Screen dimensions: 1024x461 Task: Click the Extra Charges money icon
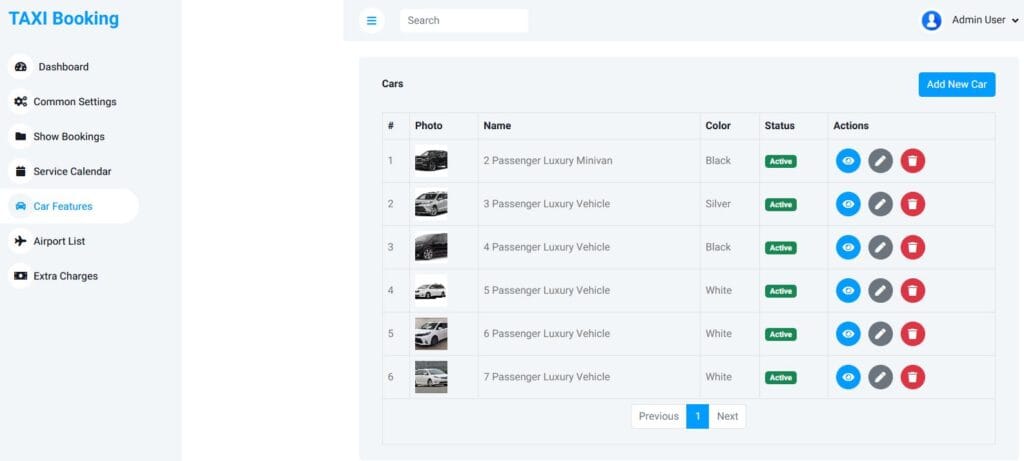point(20,276)
